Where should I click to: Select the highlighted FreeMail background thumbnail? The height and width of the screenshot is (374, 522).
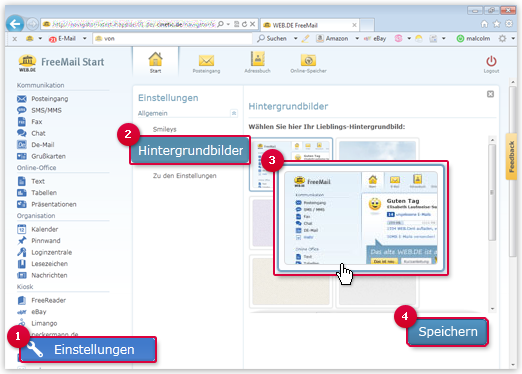361,218
